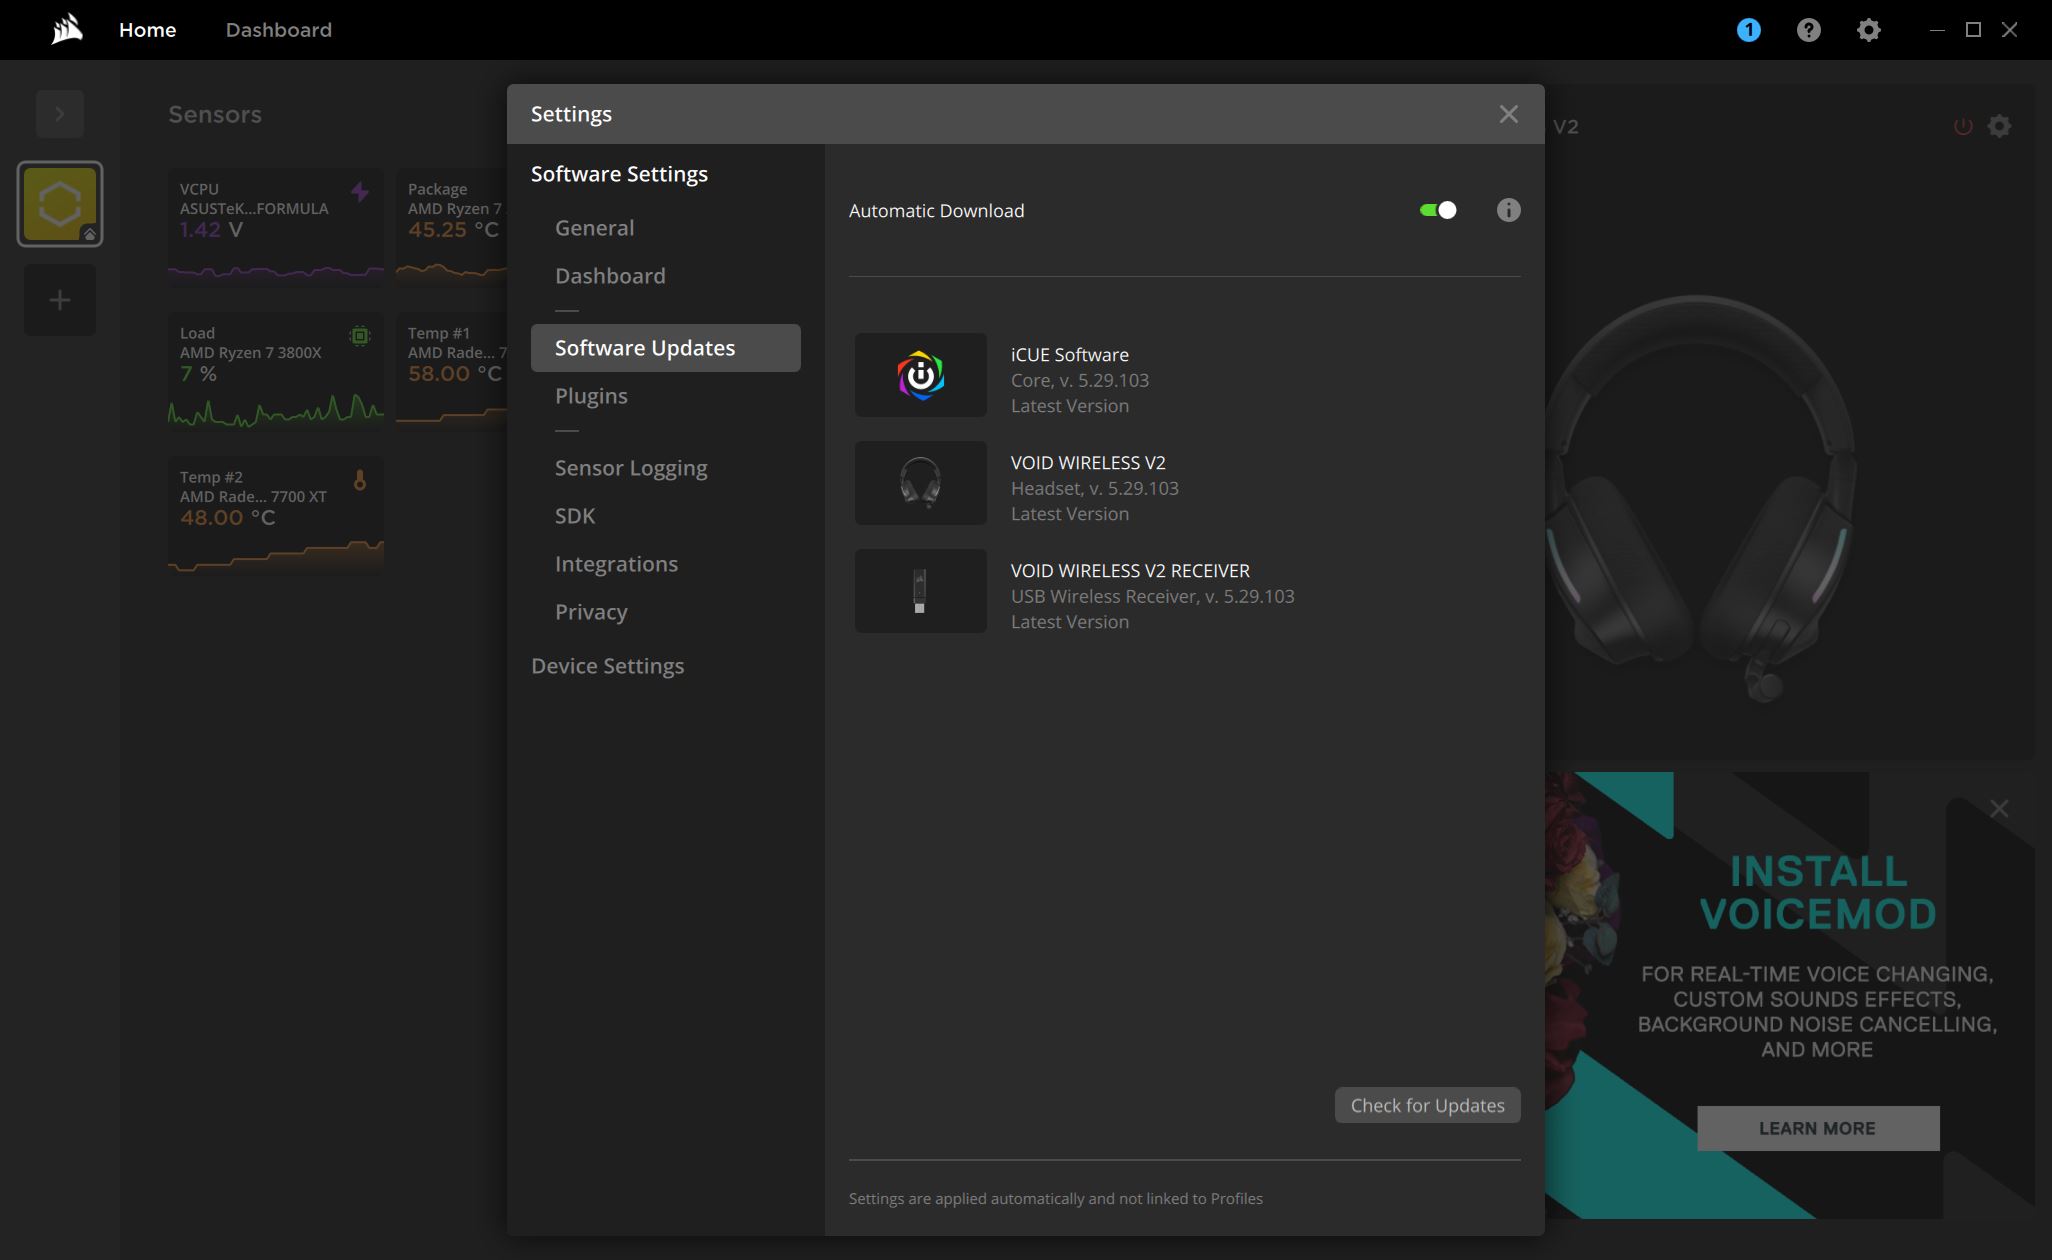Image resolution: width=2052 pixels, height=1260 pixels.
Task: Open Integrations settings section
Action: pos(616,564)
